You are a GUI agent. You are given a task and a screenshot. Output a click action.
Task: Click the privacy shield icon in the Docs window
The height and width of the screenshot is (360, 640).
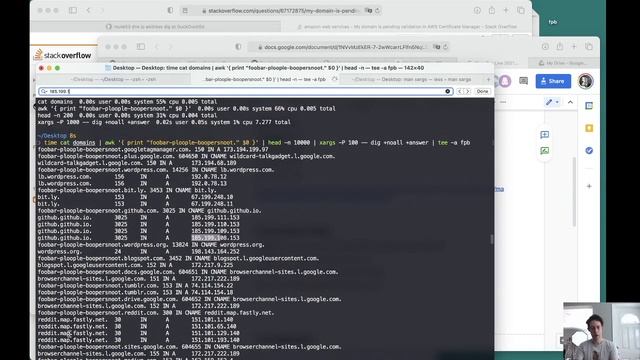tap(238, 47)
